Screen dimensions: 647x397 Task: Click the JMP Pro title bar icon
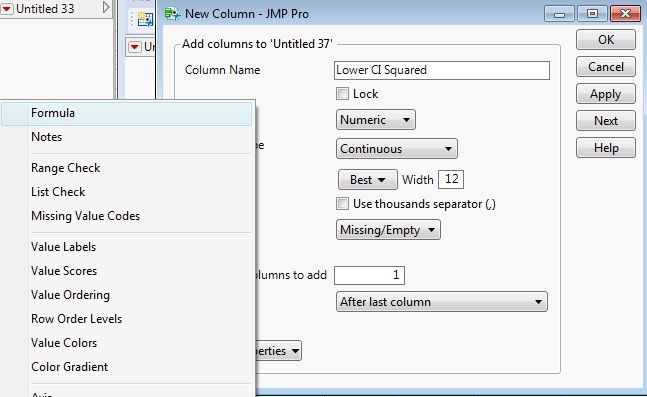(172, 14)
